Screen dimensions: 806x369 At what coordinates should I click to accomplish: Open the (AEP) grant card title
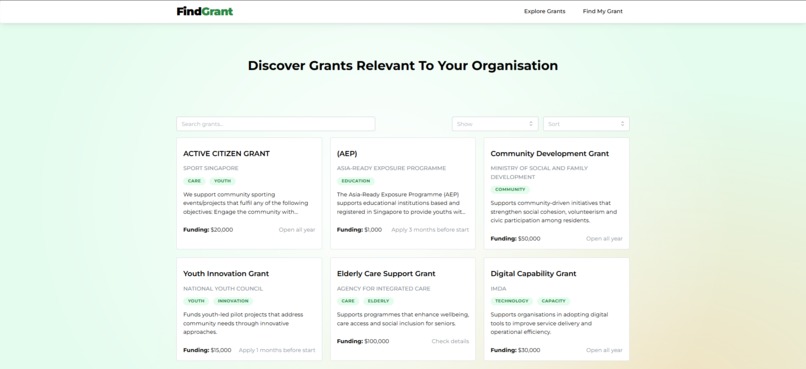pyautogui.click(x=347, y=154)
